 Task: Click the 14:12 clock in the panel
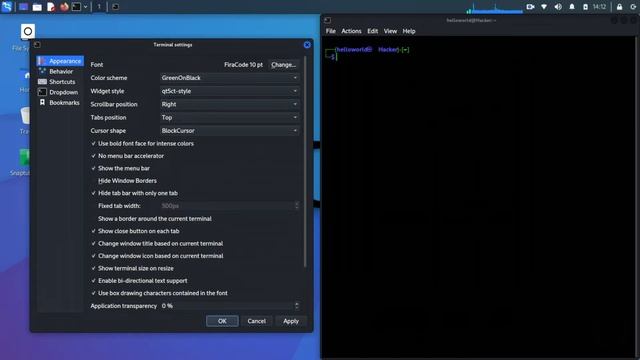pos(599,7)
